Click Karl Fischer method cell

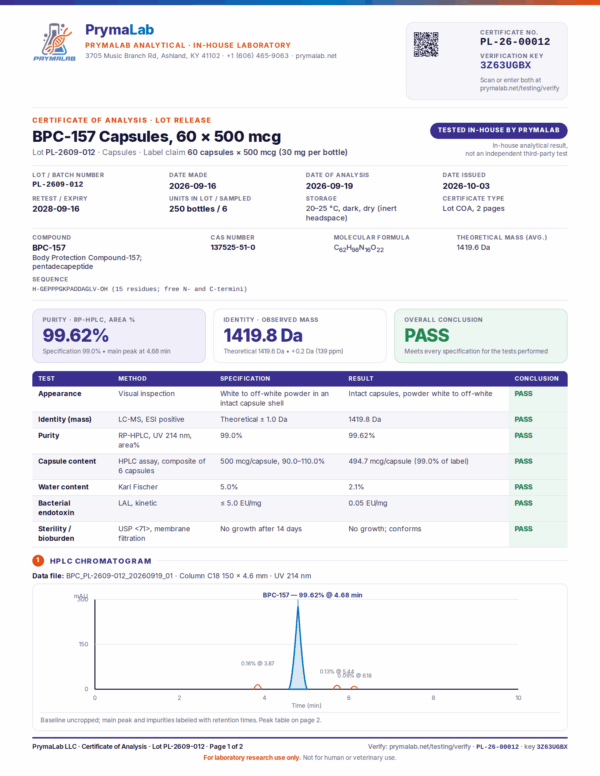click(138, 487)
